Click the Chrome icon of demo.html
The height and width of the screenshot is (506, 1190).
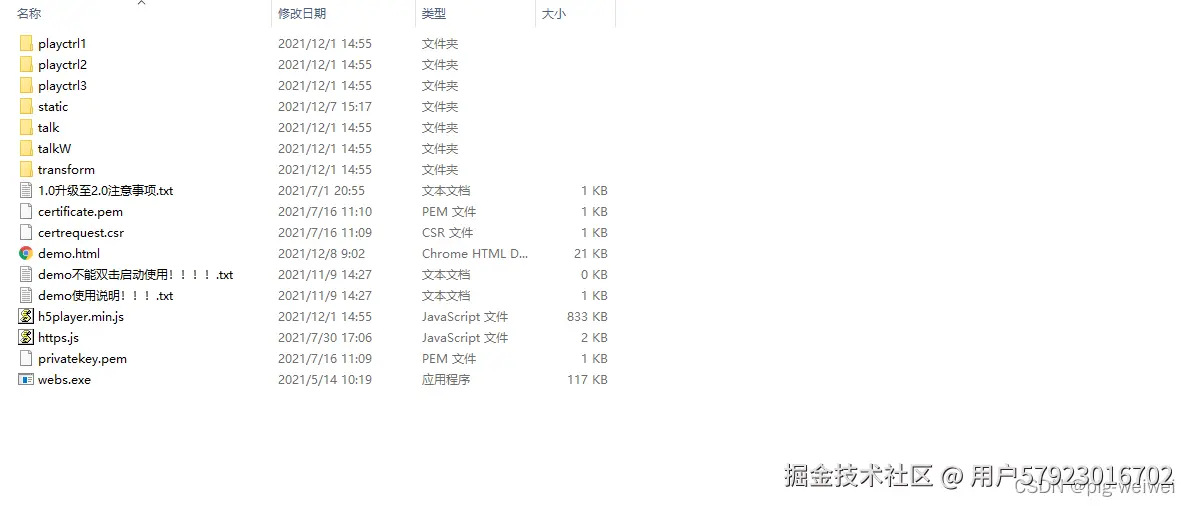26,253
